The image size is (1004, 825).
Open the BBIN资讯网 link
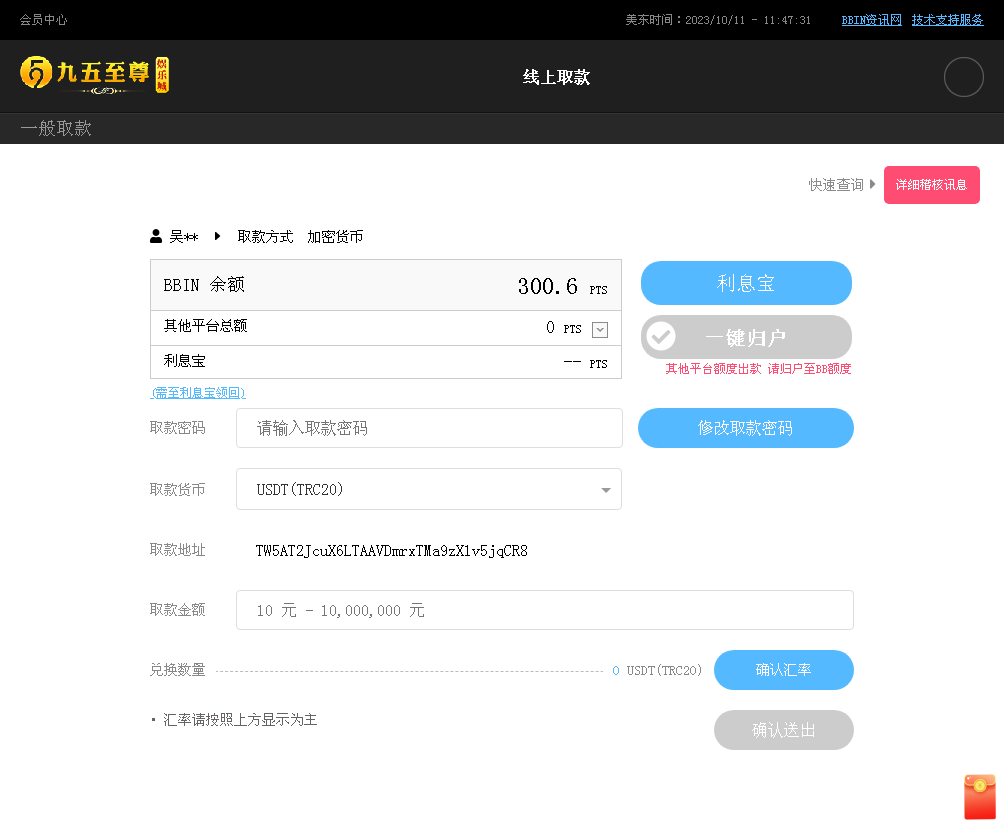[871, 20]
